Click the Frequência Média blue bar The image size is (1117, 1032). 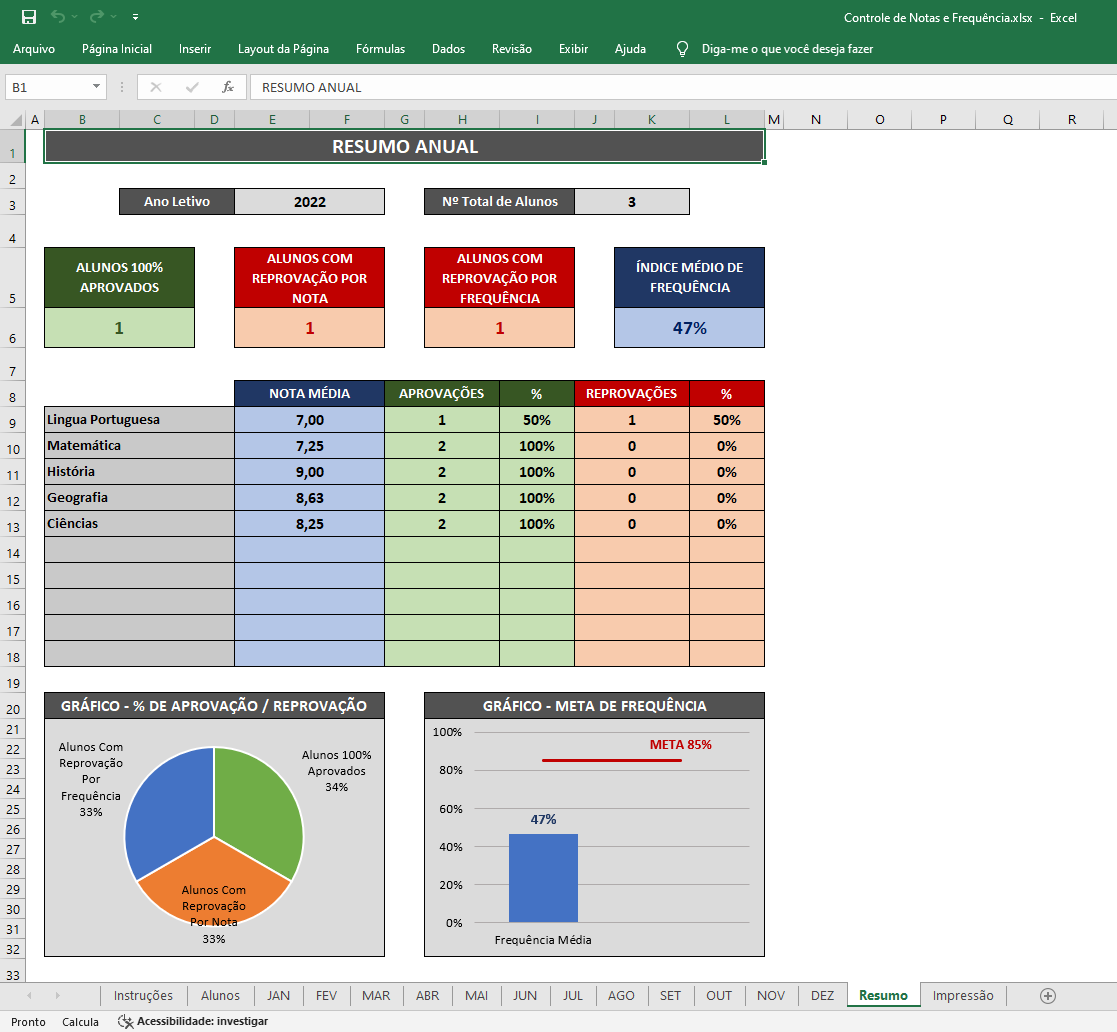543,878
